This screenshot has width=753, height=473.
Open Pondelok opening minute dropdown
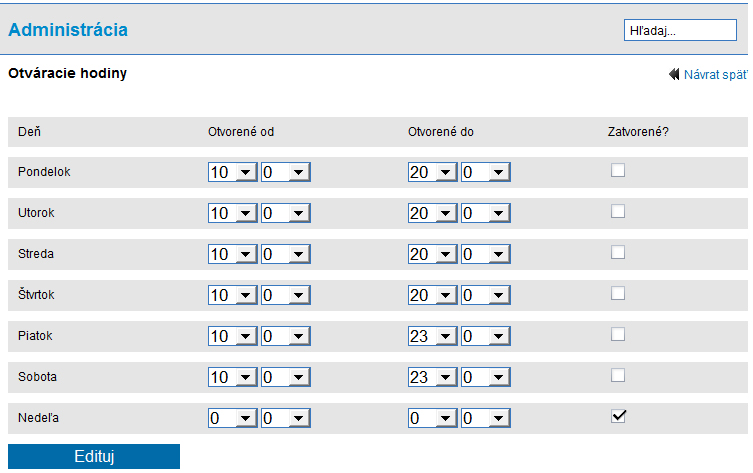[x=286, y=172]
